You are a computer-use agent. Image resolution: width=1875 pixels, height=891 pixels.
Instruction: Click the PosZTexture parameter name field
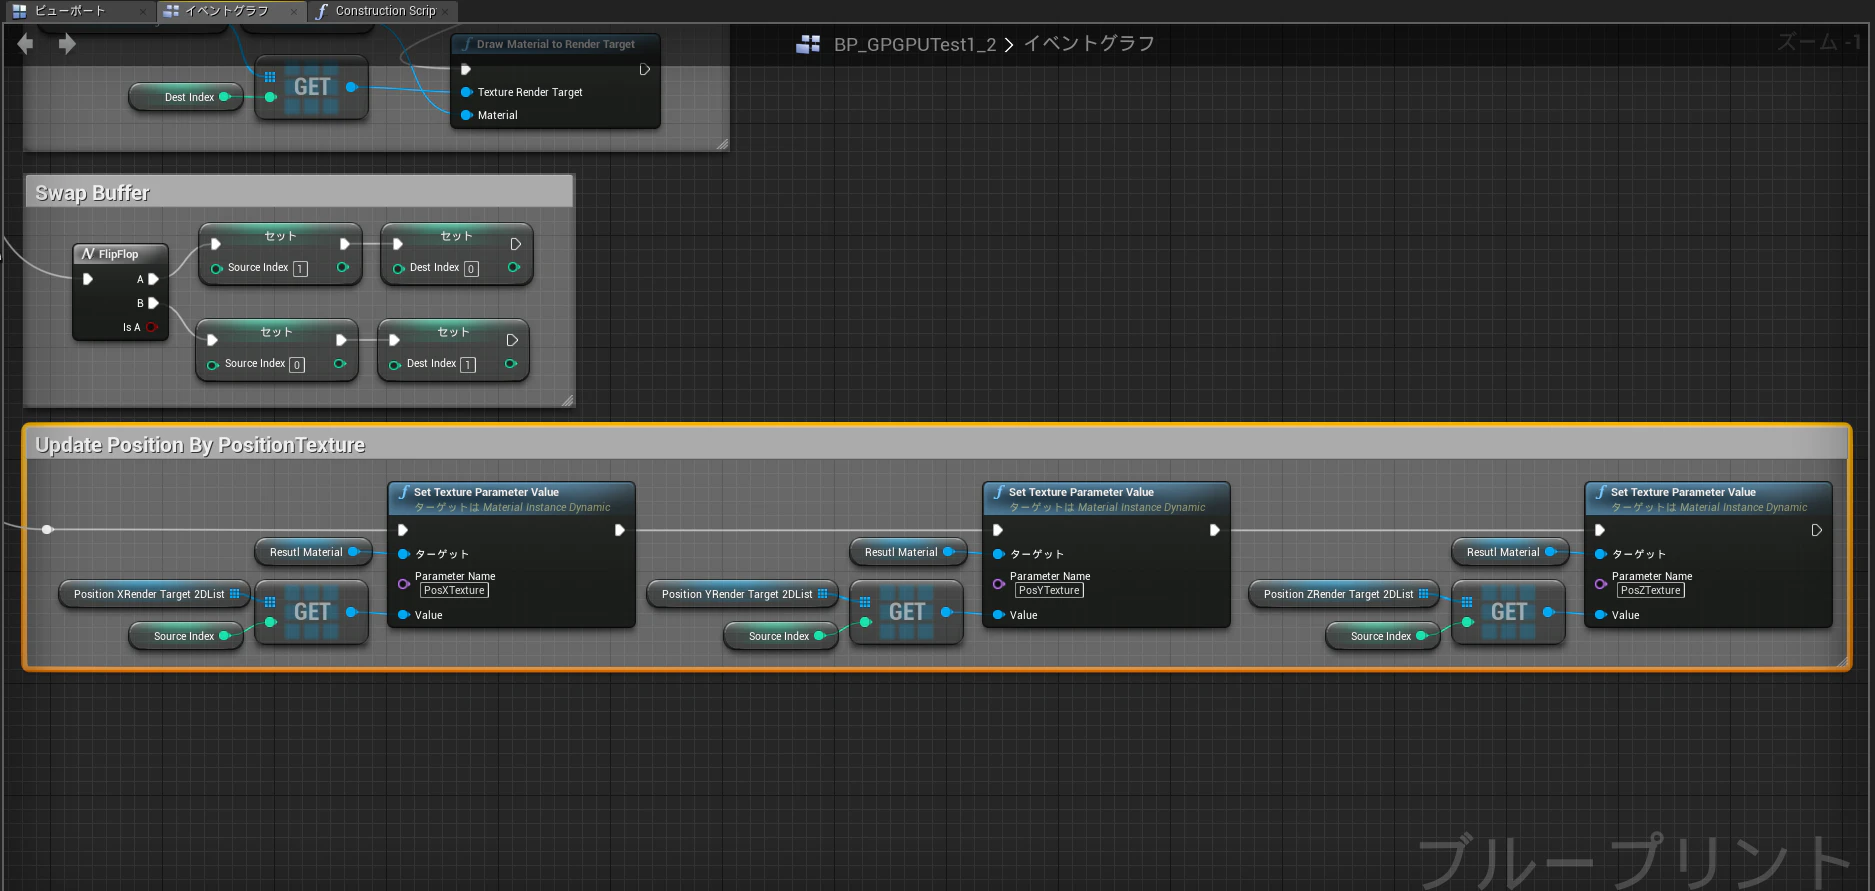pos(1651,591)
